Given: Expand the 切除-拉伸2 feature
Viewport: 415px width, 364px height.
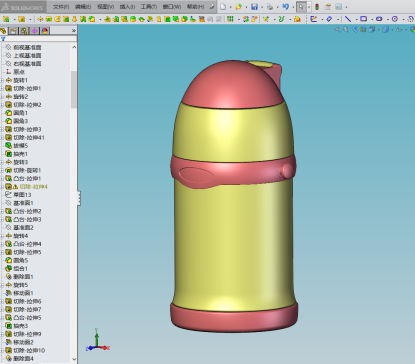Looking at the screenshot, I should [x=2, y=105].
